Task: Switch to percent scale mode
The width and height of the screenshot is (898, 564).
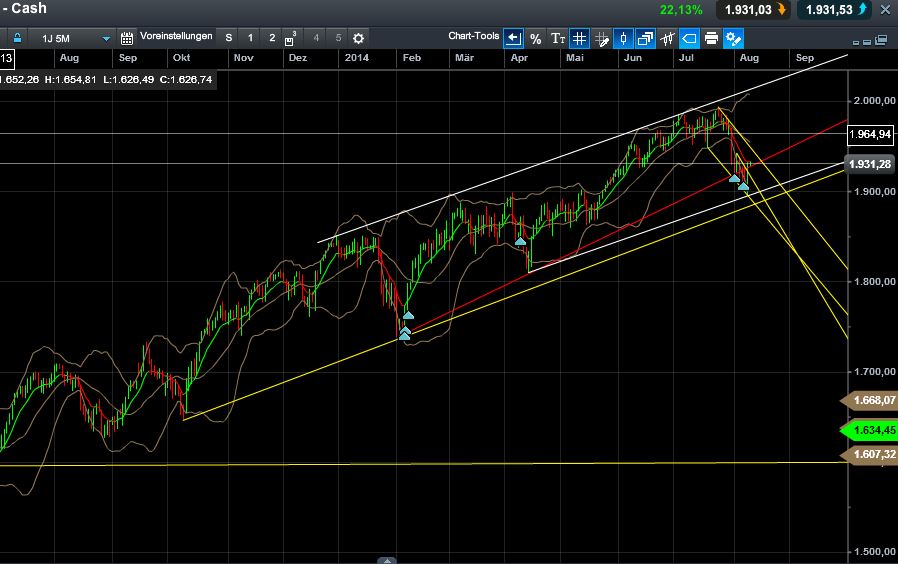Action: (535, 38)
